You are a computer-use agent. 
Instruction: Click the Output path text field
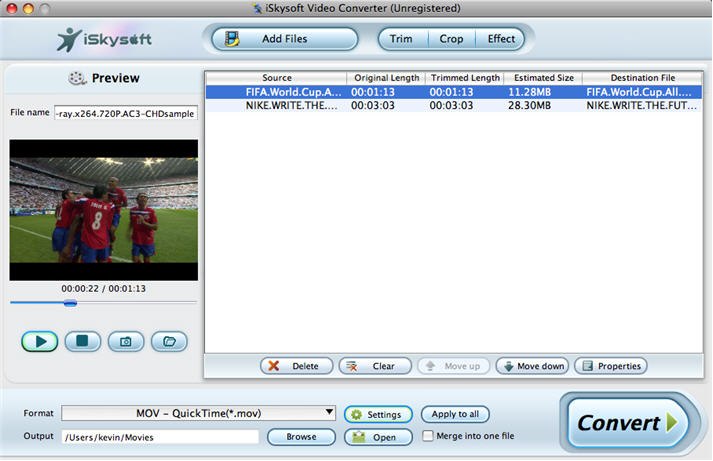point(160,437)
